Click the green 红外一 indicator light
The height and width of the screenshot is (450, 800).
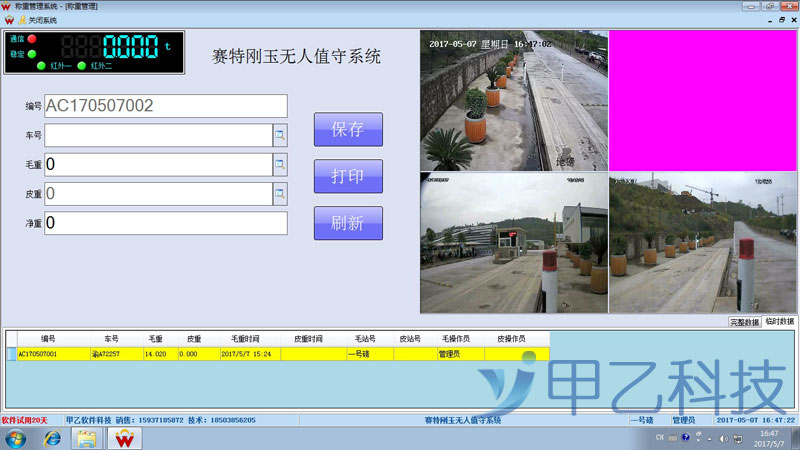(41, 66)
